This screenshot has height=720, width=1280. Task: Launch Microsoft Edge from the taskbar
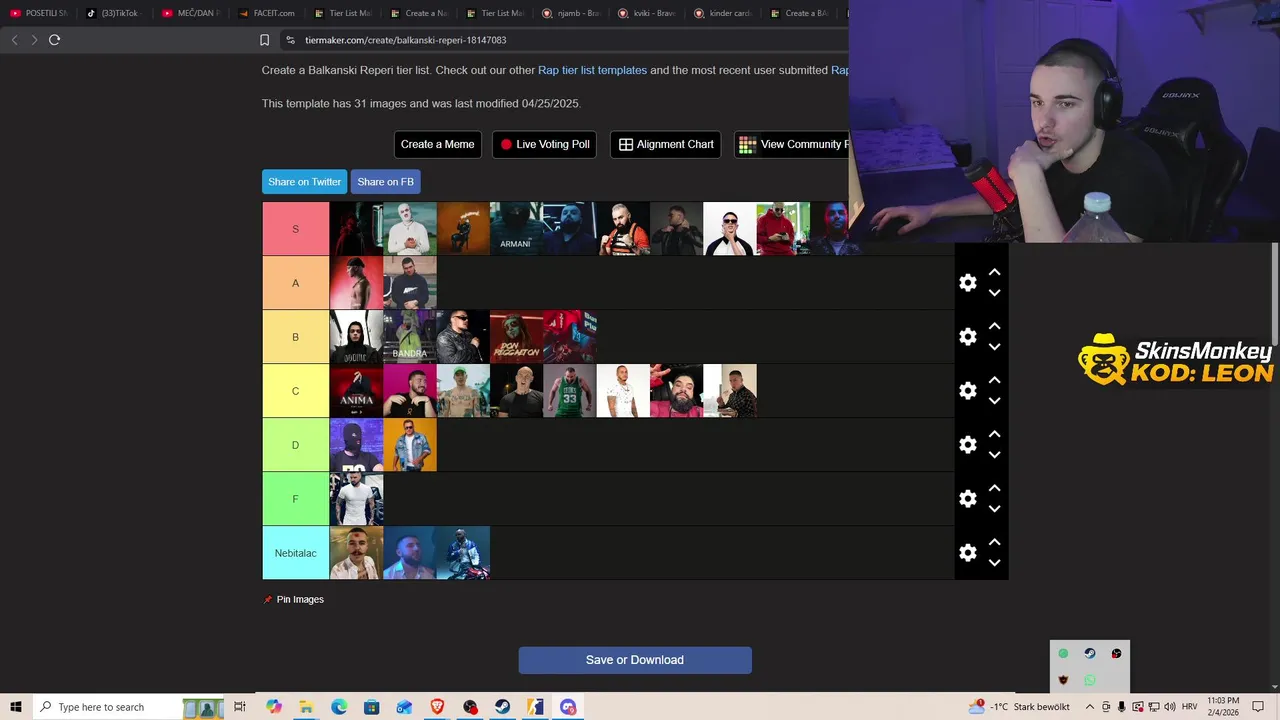click(339, 707)
